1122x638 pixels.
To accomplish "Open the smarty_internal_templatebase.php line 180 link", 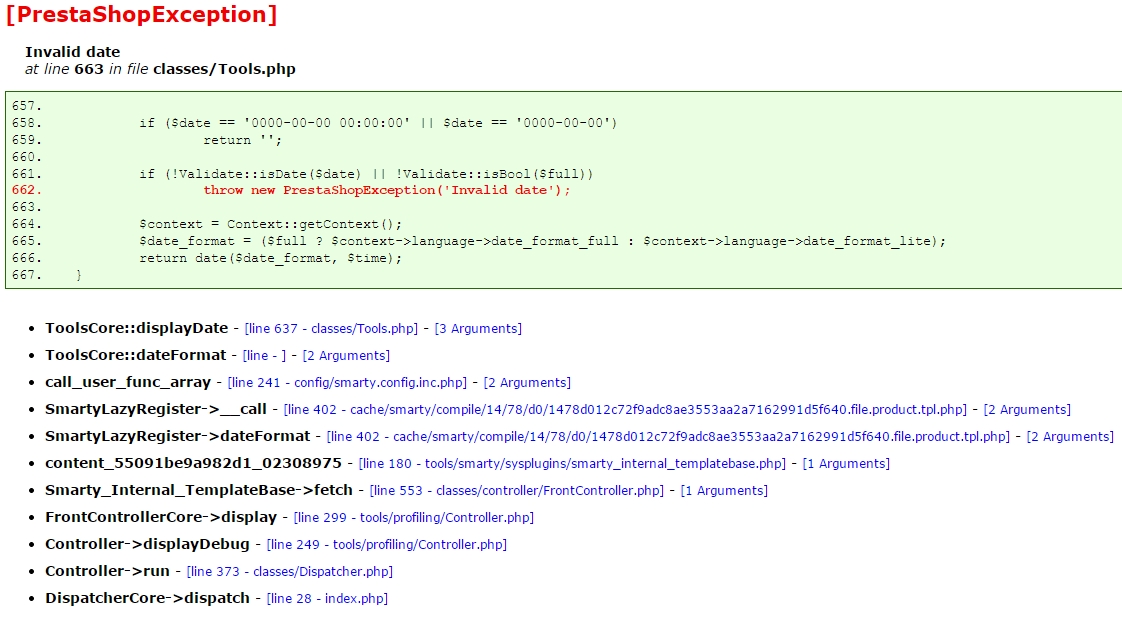I will point(572,463).
